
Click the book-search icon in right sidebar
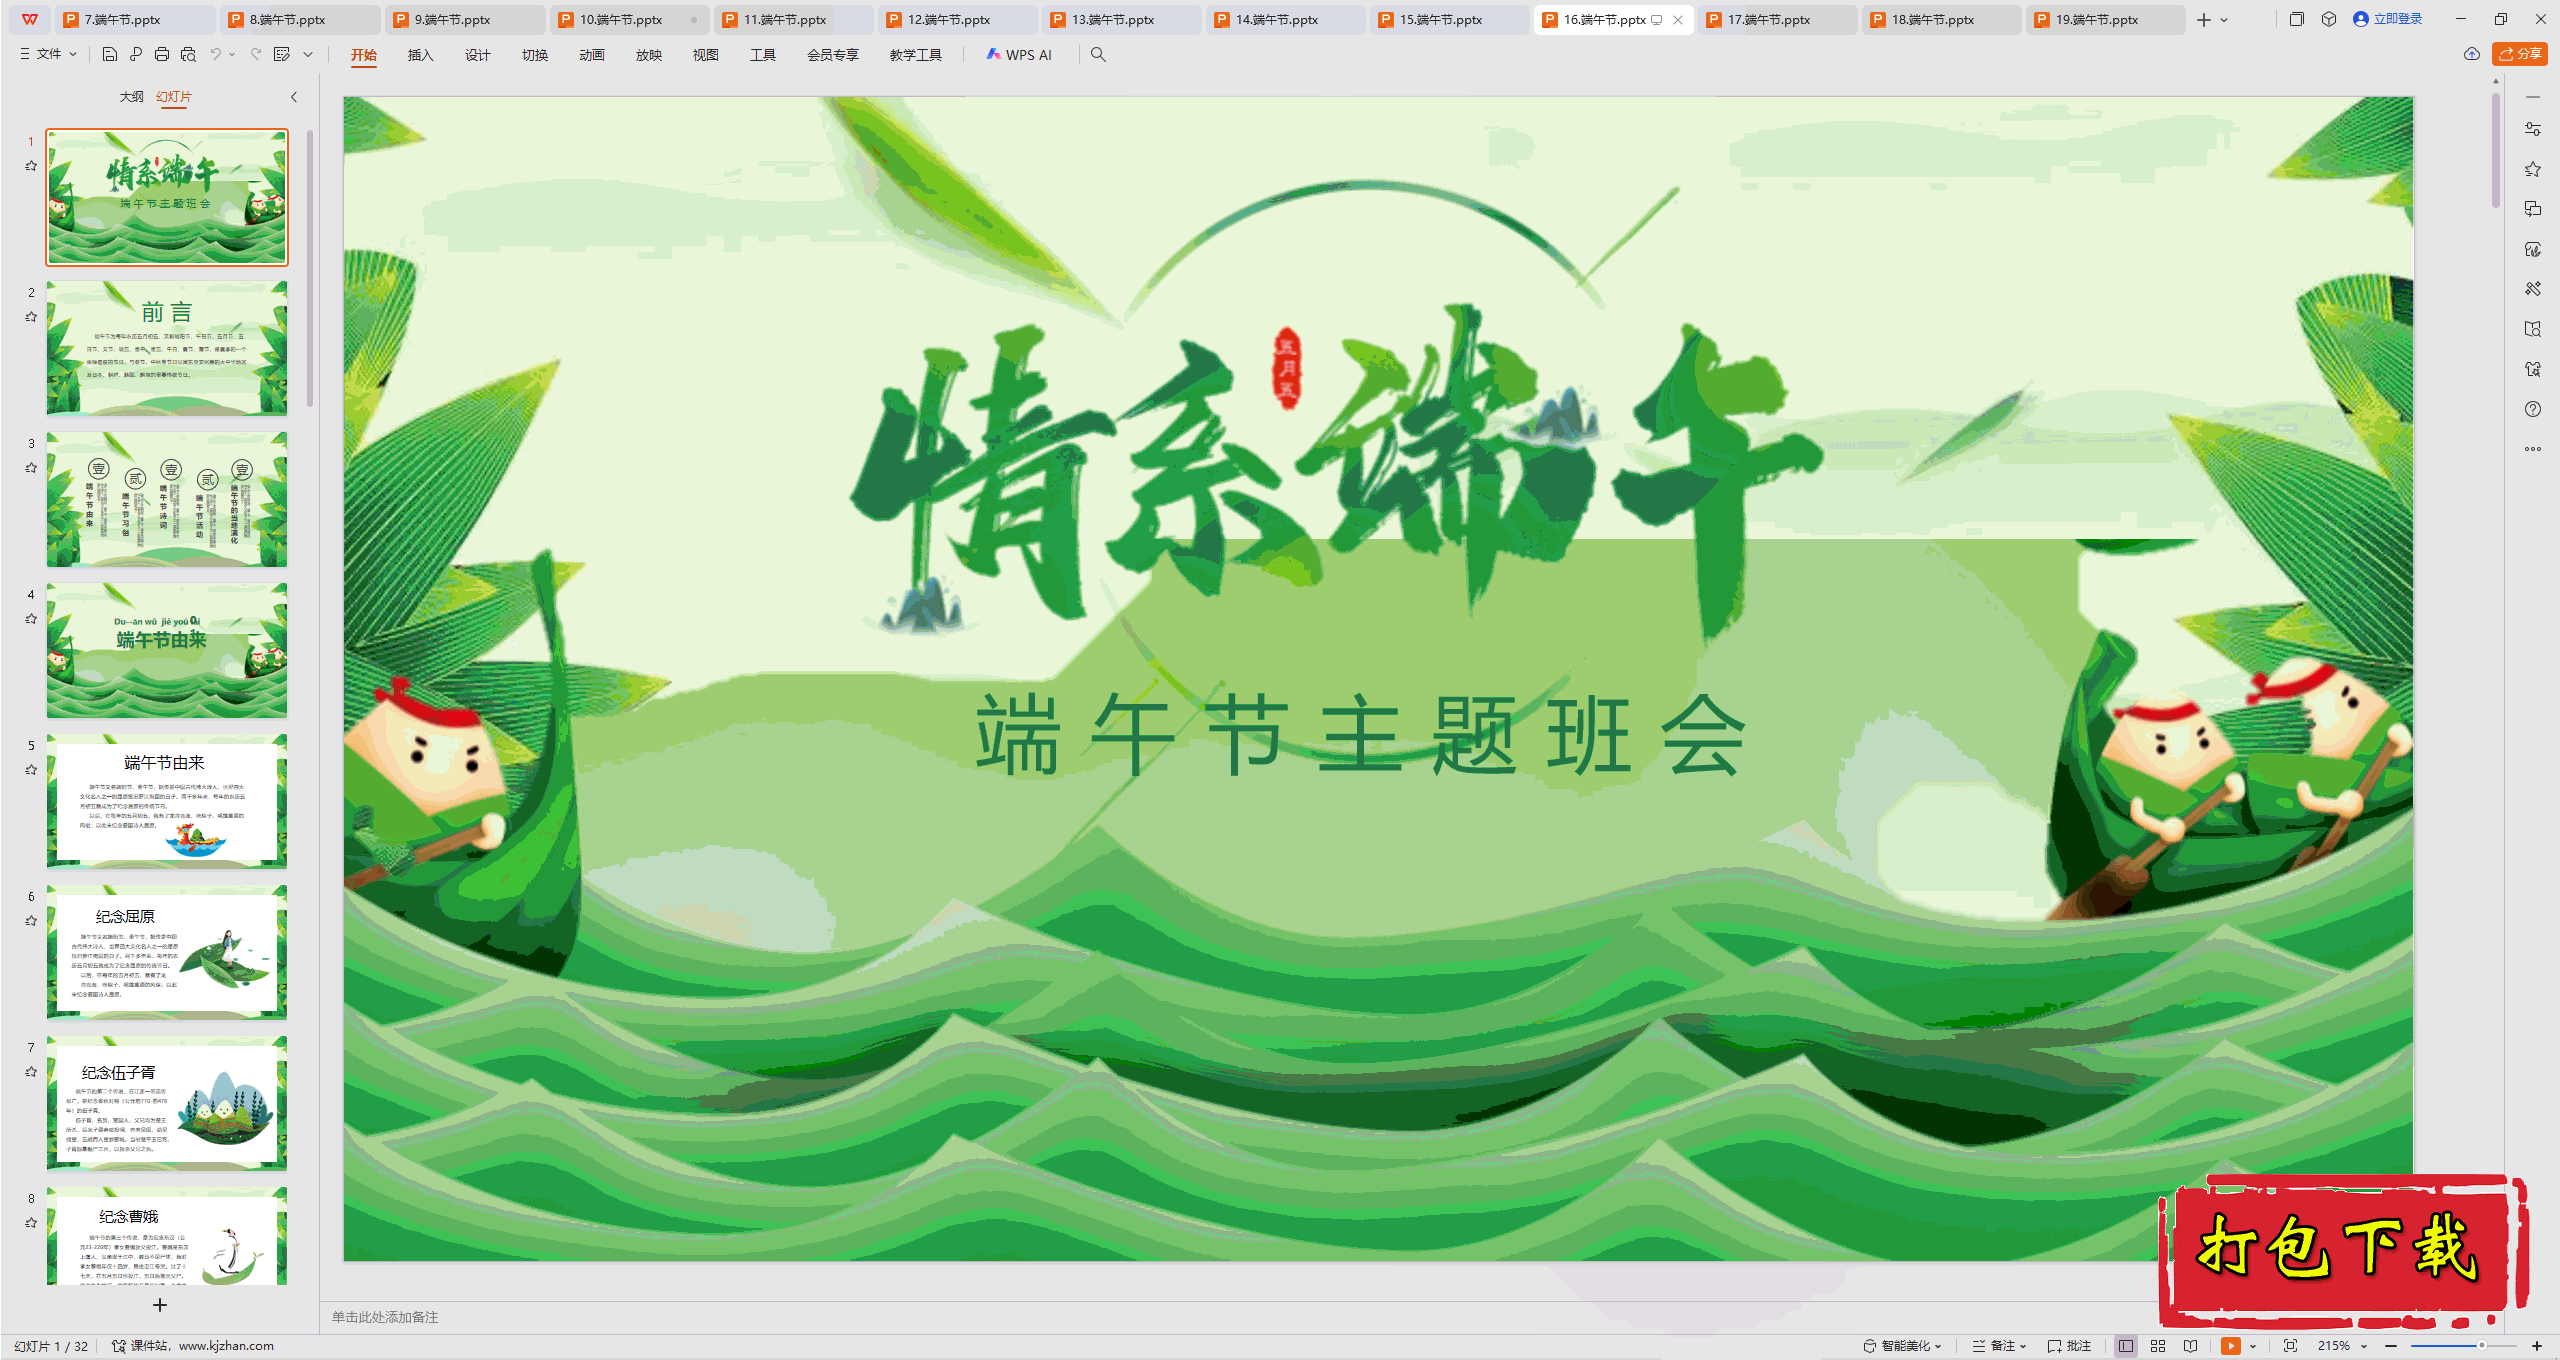coord(2533,329)
